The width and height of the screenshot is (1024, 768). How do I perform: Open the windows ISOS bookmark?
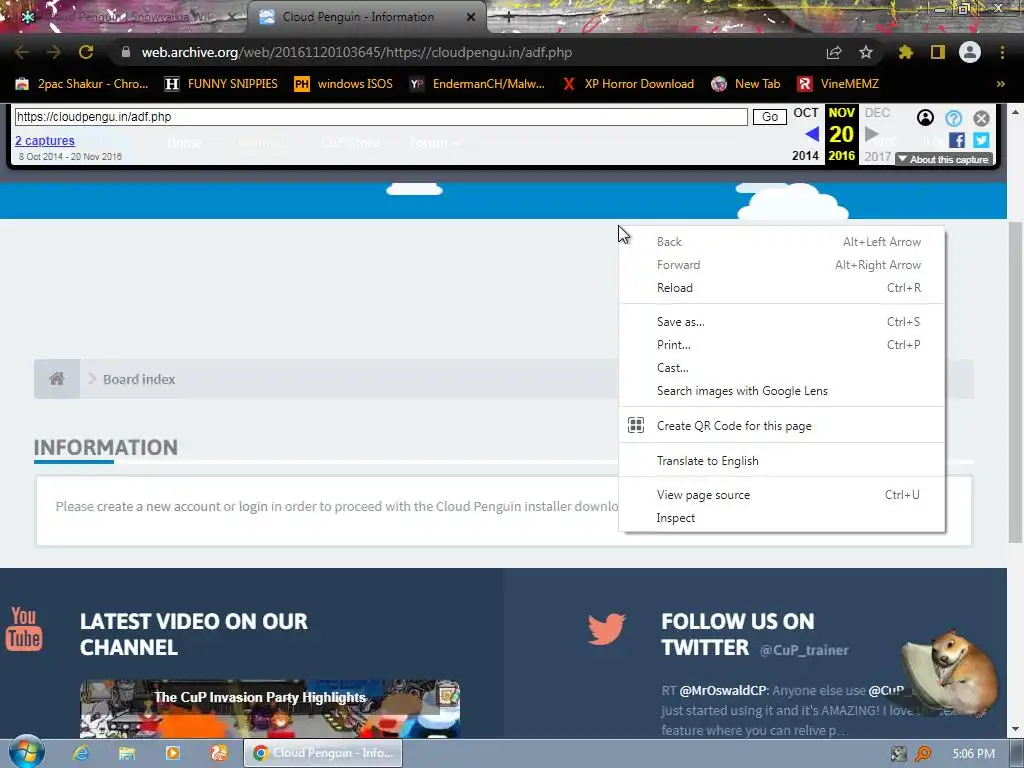pyautogui.click(x=344, y=84)
